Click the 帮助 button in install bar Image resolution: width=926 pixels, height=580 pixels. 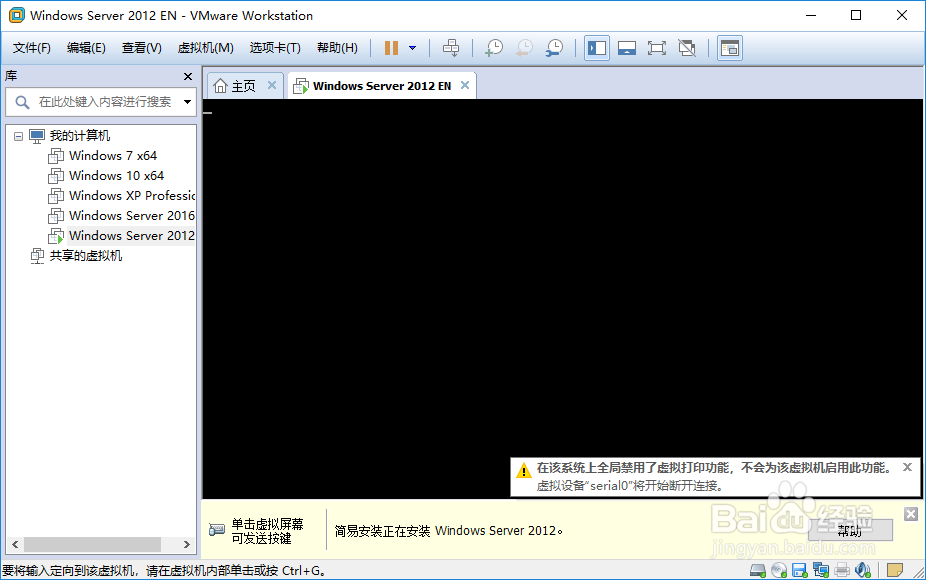(x=850, y=530)
